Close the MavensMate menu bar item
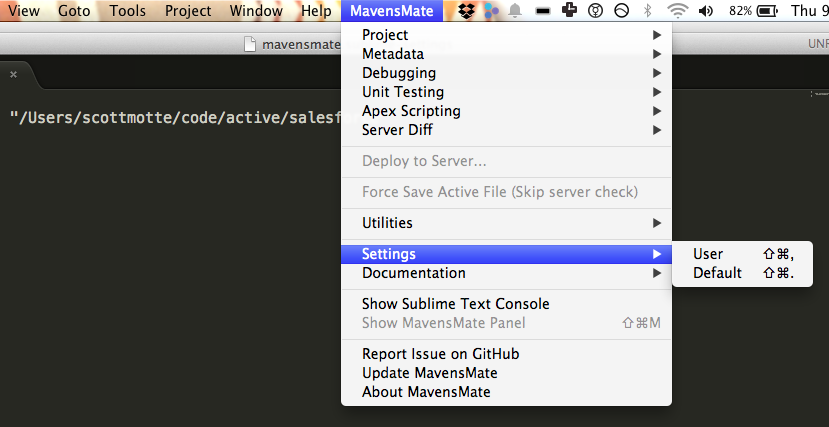 (x=392, y=11)
